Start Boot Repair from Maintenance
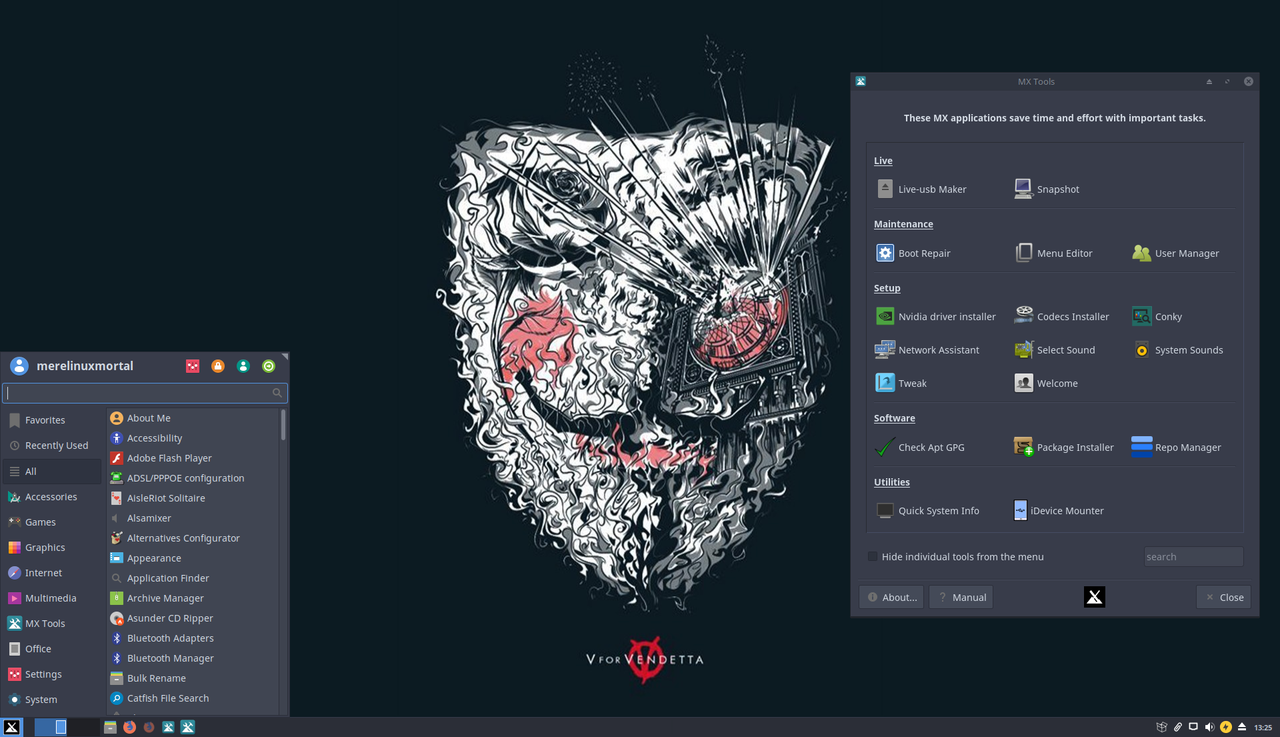This screenshot has width=1280, height=737. click(923, 253)
